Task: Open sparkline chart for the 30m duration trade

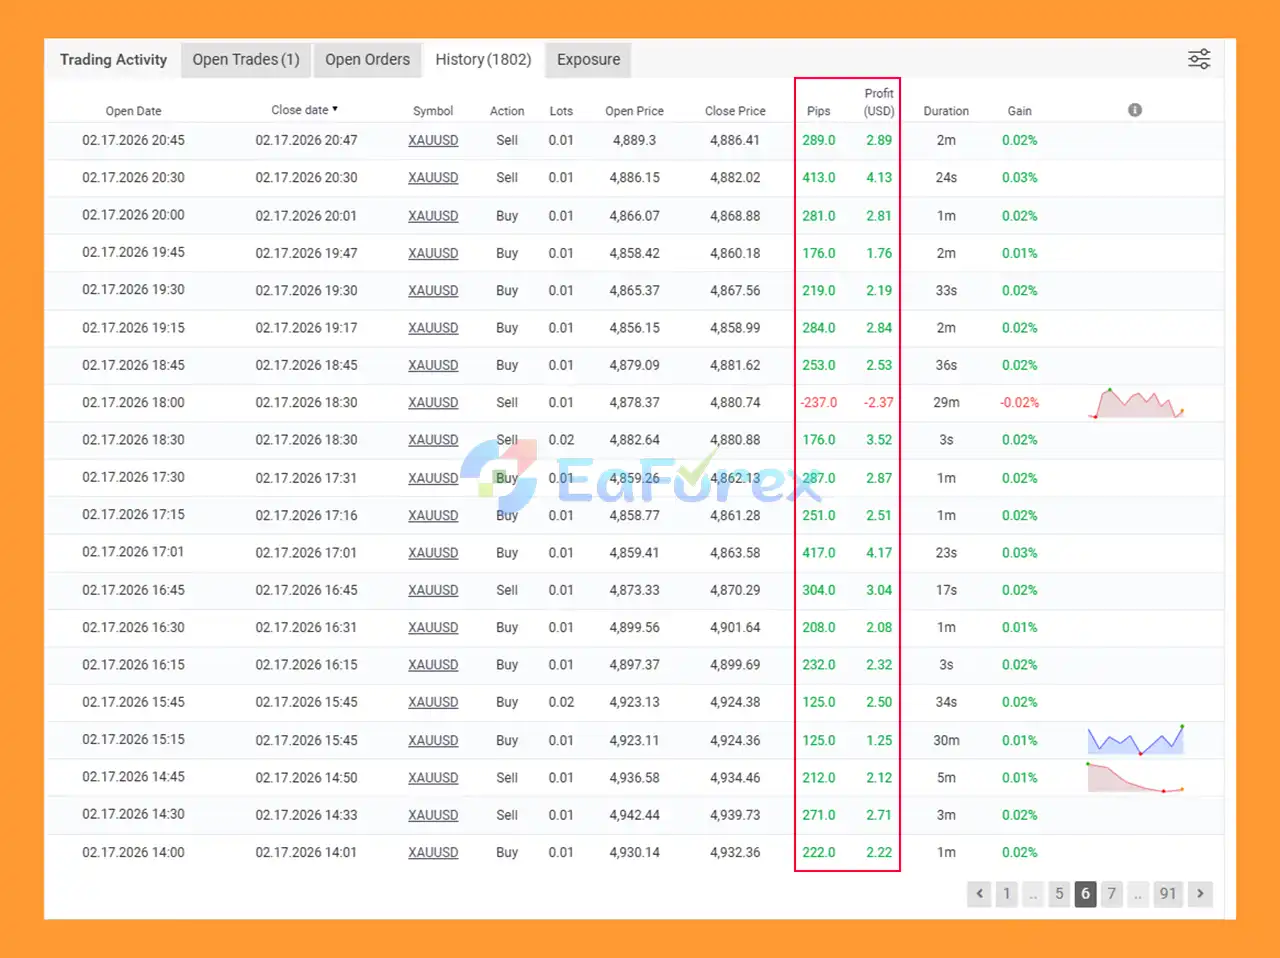Action: pyautogui.click(x=1136, y=740)
